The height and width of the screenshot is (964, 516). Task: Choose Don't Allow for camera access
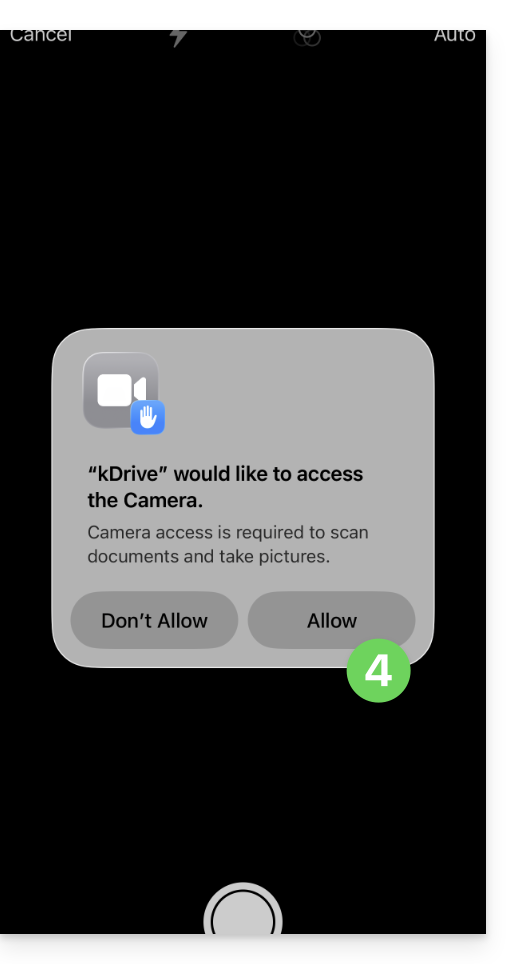click(x=154, y=620)
